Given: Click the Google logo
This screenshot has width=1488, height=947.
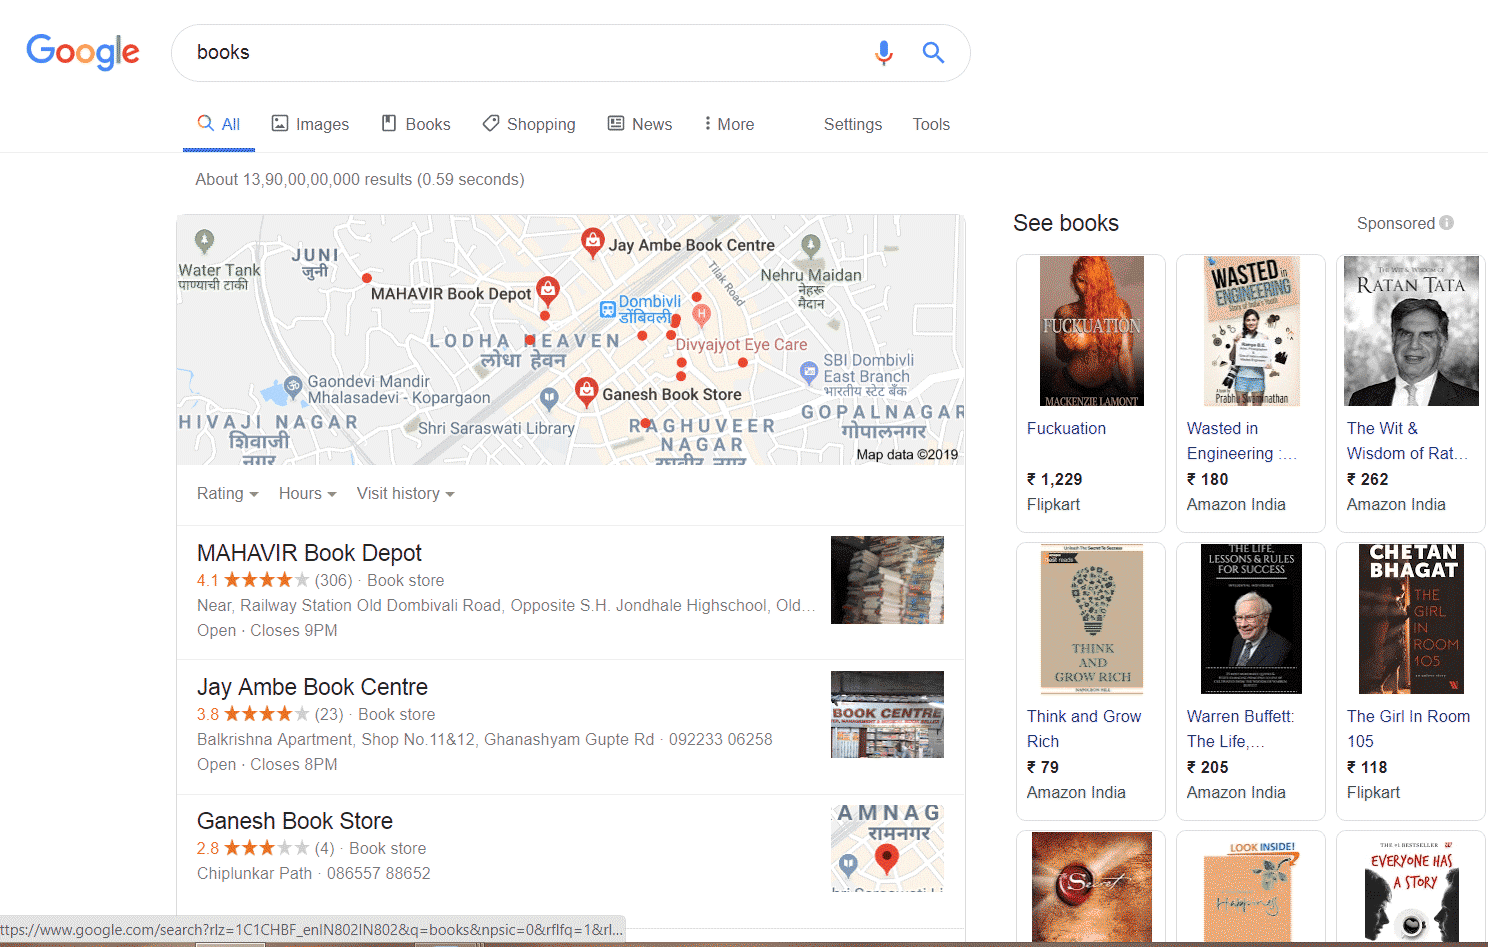Looking at the screenshot, I should 83,52.
